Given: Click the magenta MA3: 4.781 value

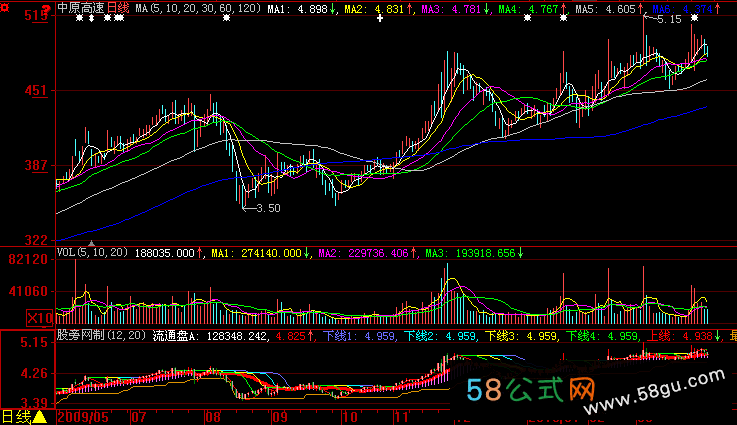Looking at the screenshot, I should coord(451,8).
